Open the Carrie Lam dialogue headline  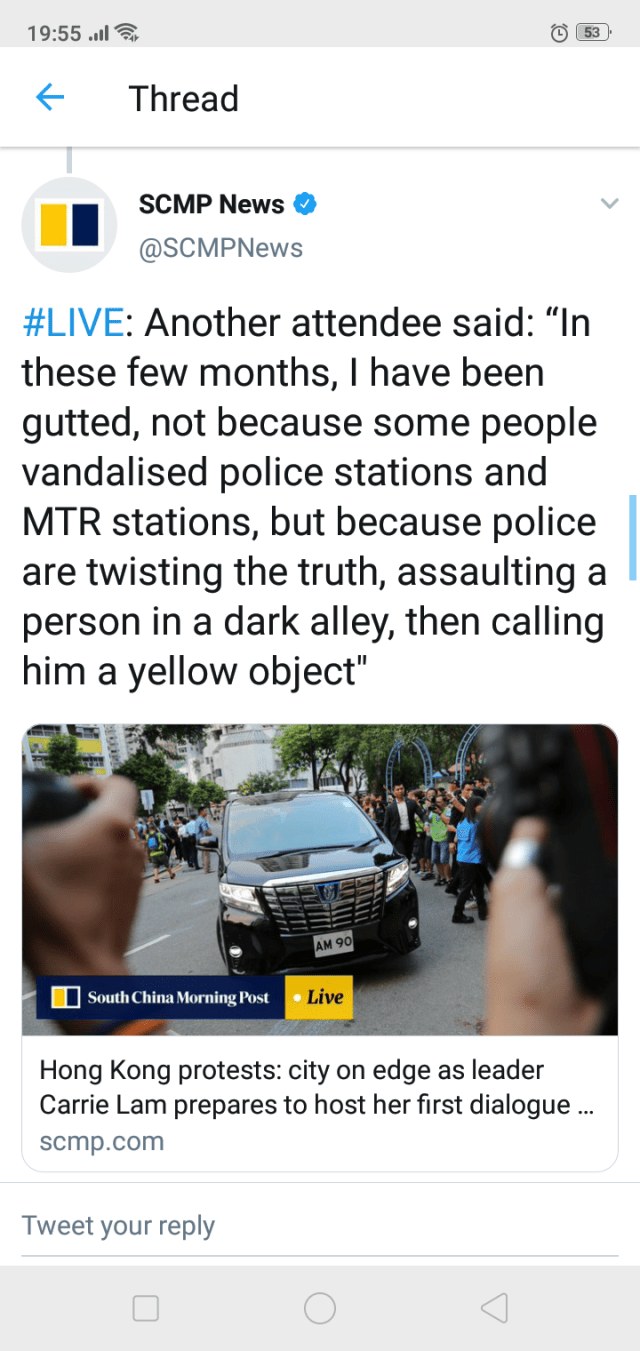[319, 1087]
